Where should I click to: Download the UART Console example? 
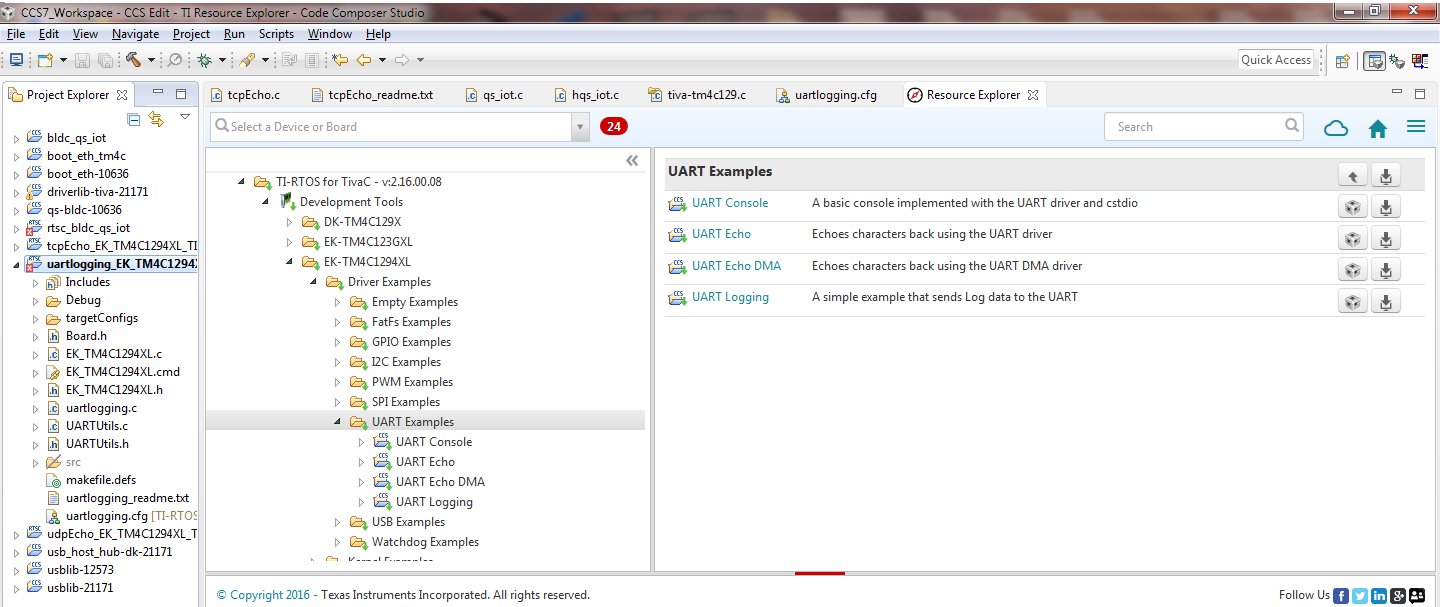tap(1386, 208)
